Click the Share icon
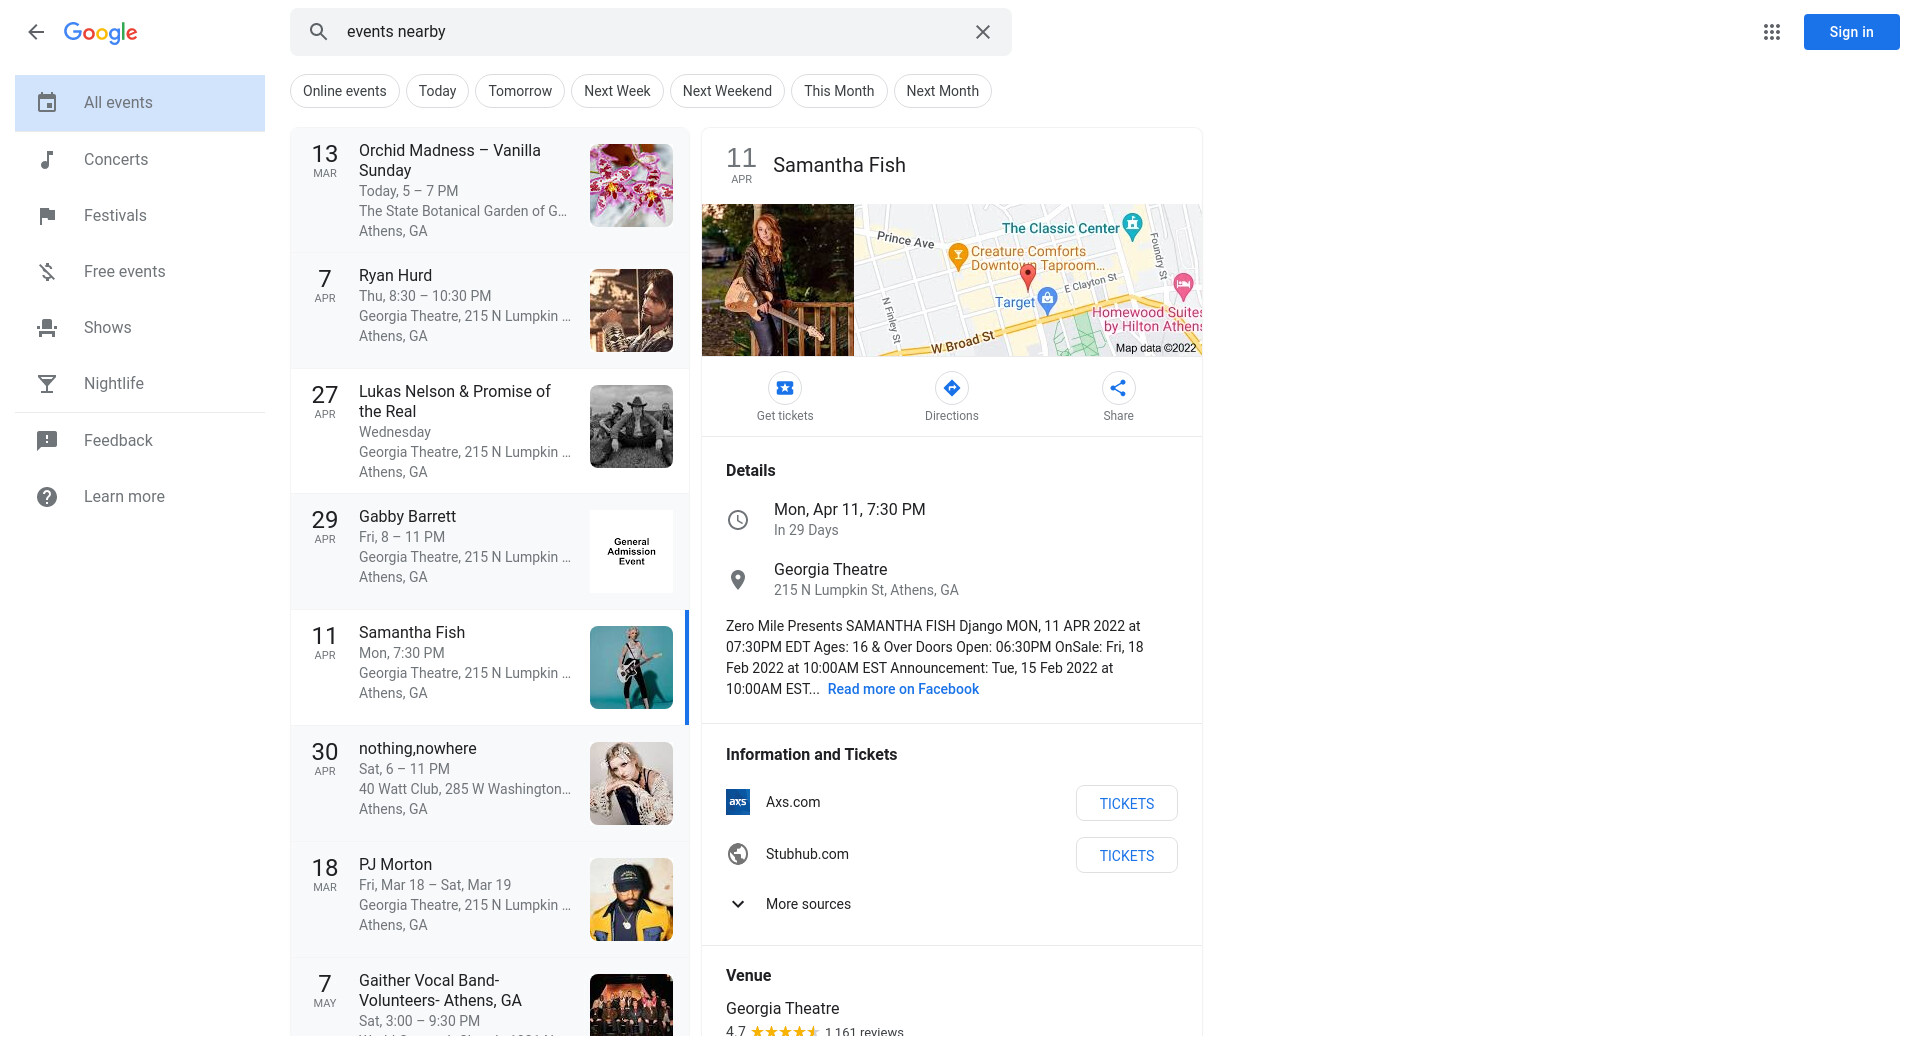Screen dimensions: 1920x1040 (x=1118, y=388)
